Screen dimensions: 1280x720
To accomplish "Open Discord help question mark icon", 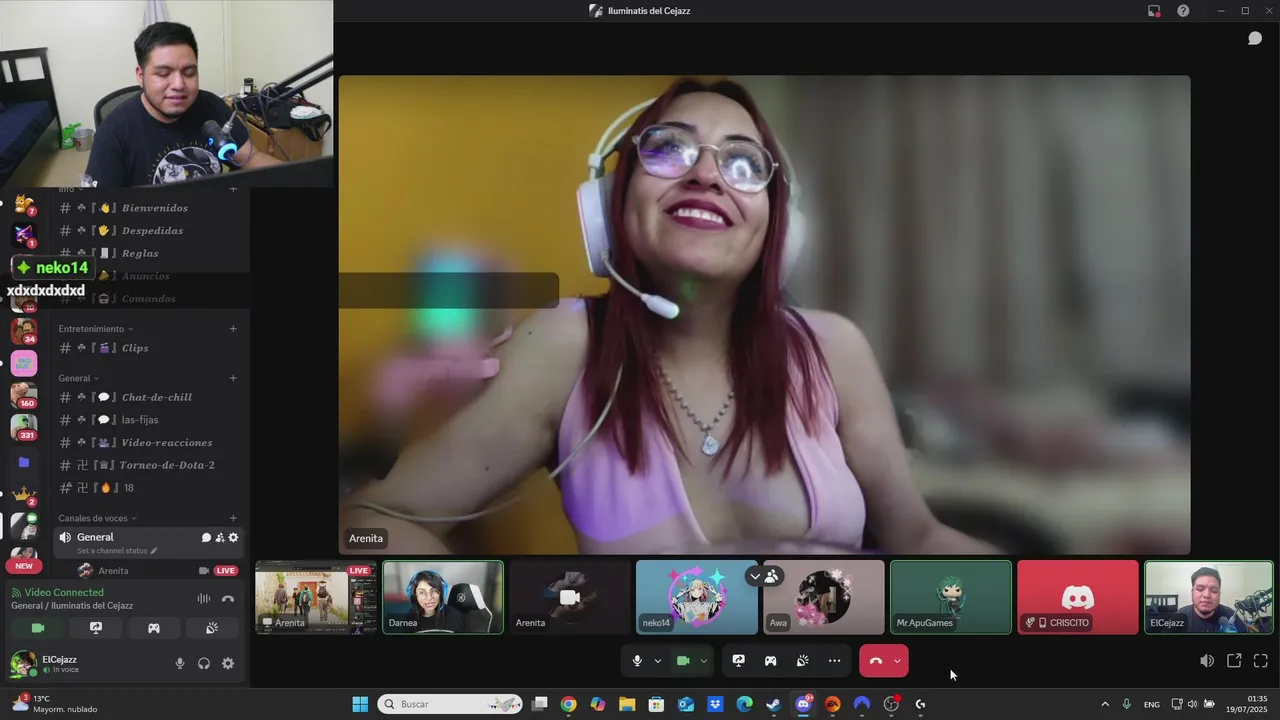I will pyautogui.click(x=1183, y=11).
